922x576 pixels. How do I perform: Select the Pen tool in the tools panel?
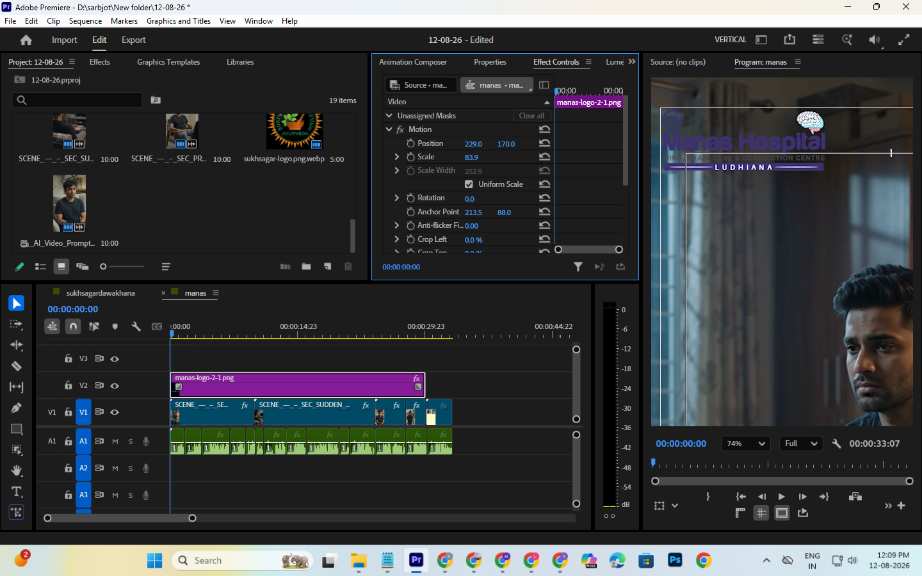pos(16,407)
